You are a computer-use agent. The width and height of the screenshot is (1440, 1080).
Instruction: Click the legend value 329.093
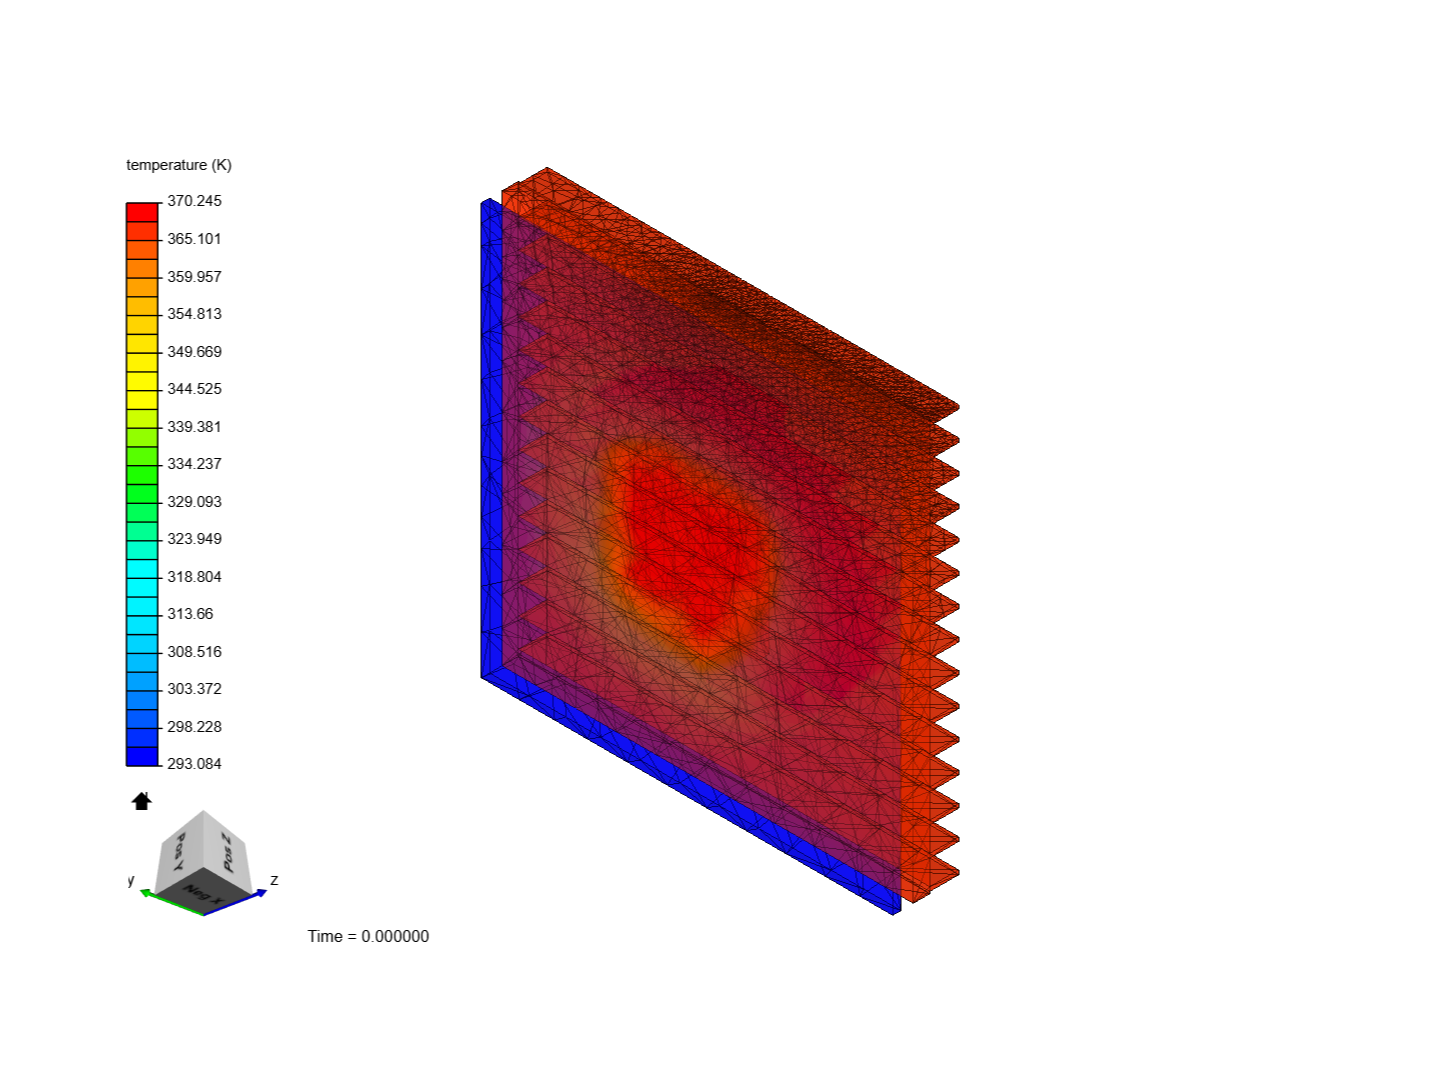[194, 502]
